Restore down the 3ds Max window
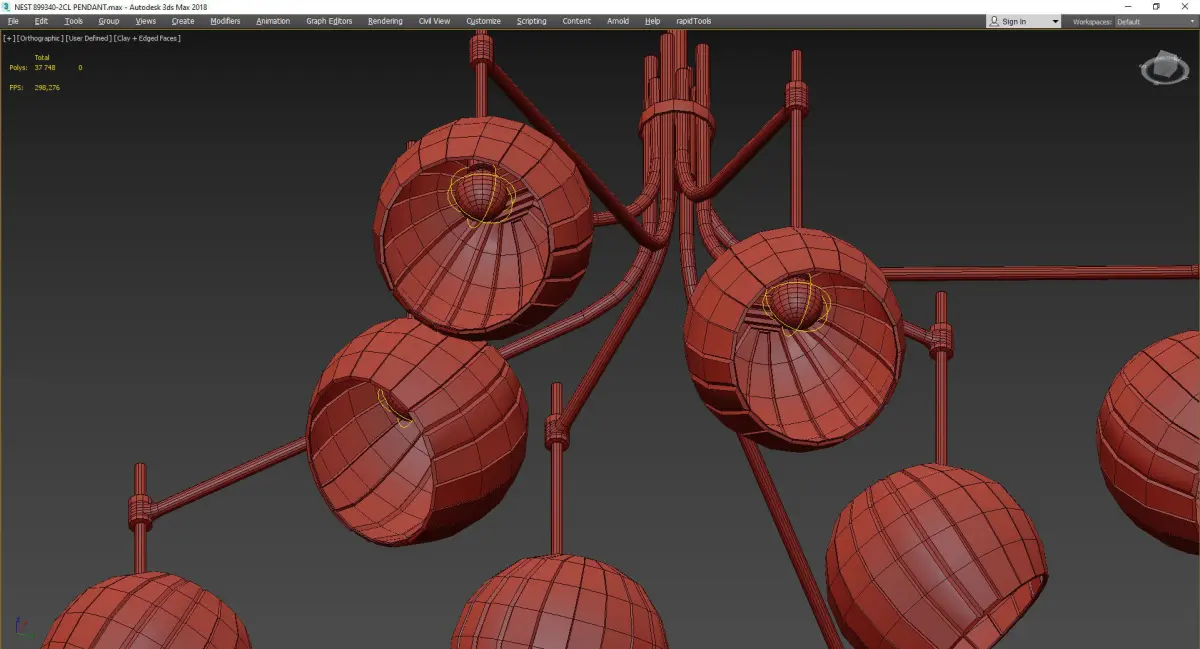This screenshot has height=649, width=1200. tap(1157, 7)
